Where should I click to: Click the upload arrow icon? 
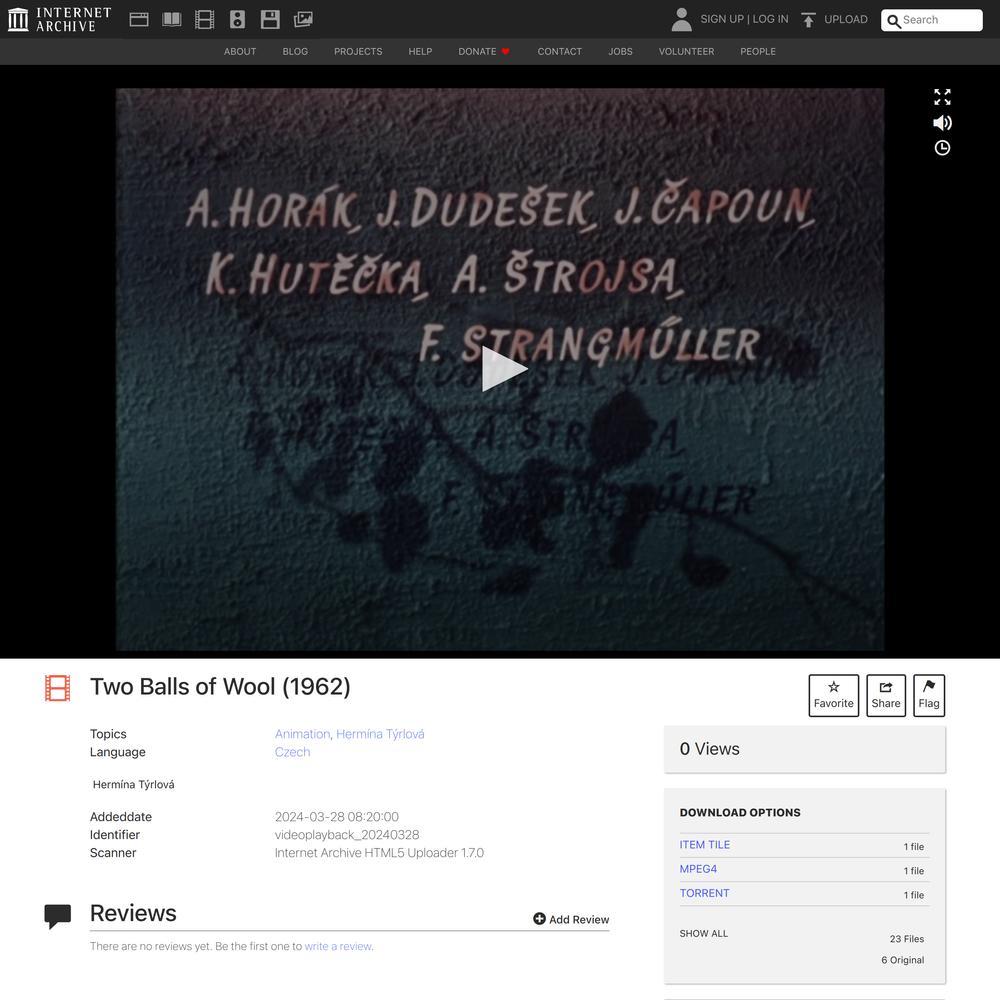pos(808,20)
